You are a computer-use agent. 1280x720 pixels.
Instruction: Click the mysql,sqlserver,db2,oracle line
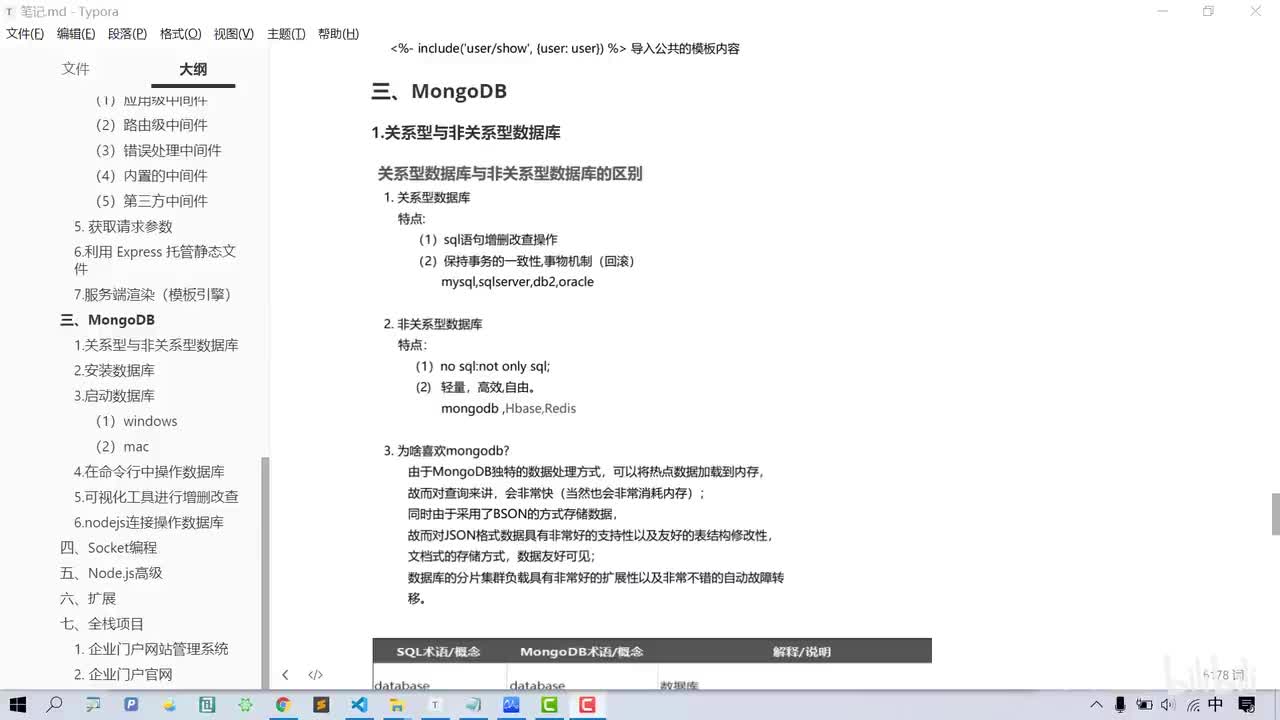(517, 282)
